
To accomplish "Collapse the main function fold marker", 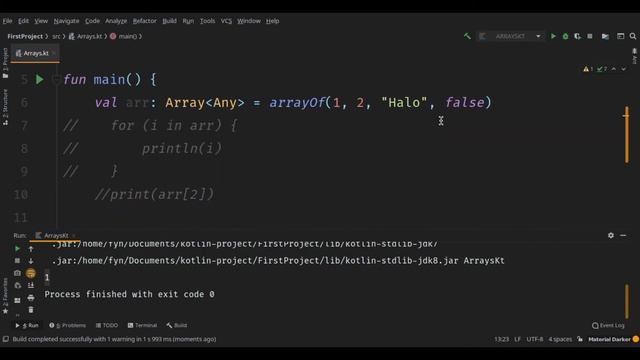I will 56,79.
